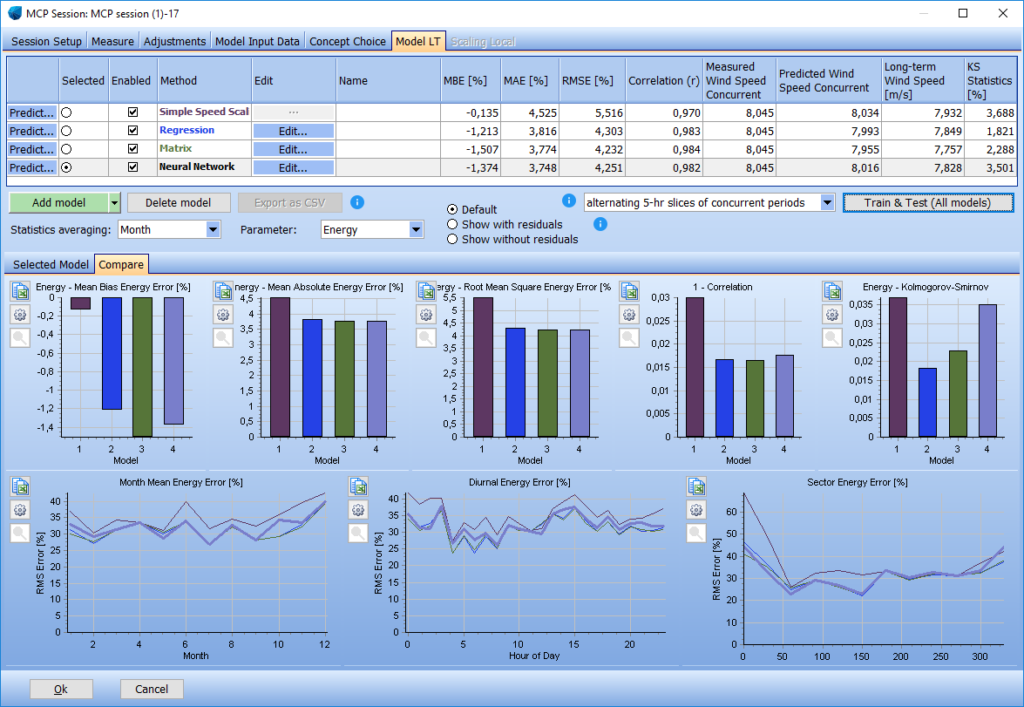1024x707 pixels.
Task: Open settings for the Mean Absolute Error chart
Action: click(x=223, y=314)
